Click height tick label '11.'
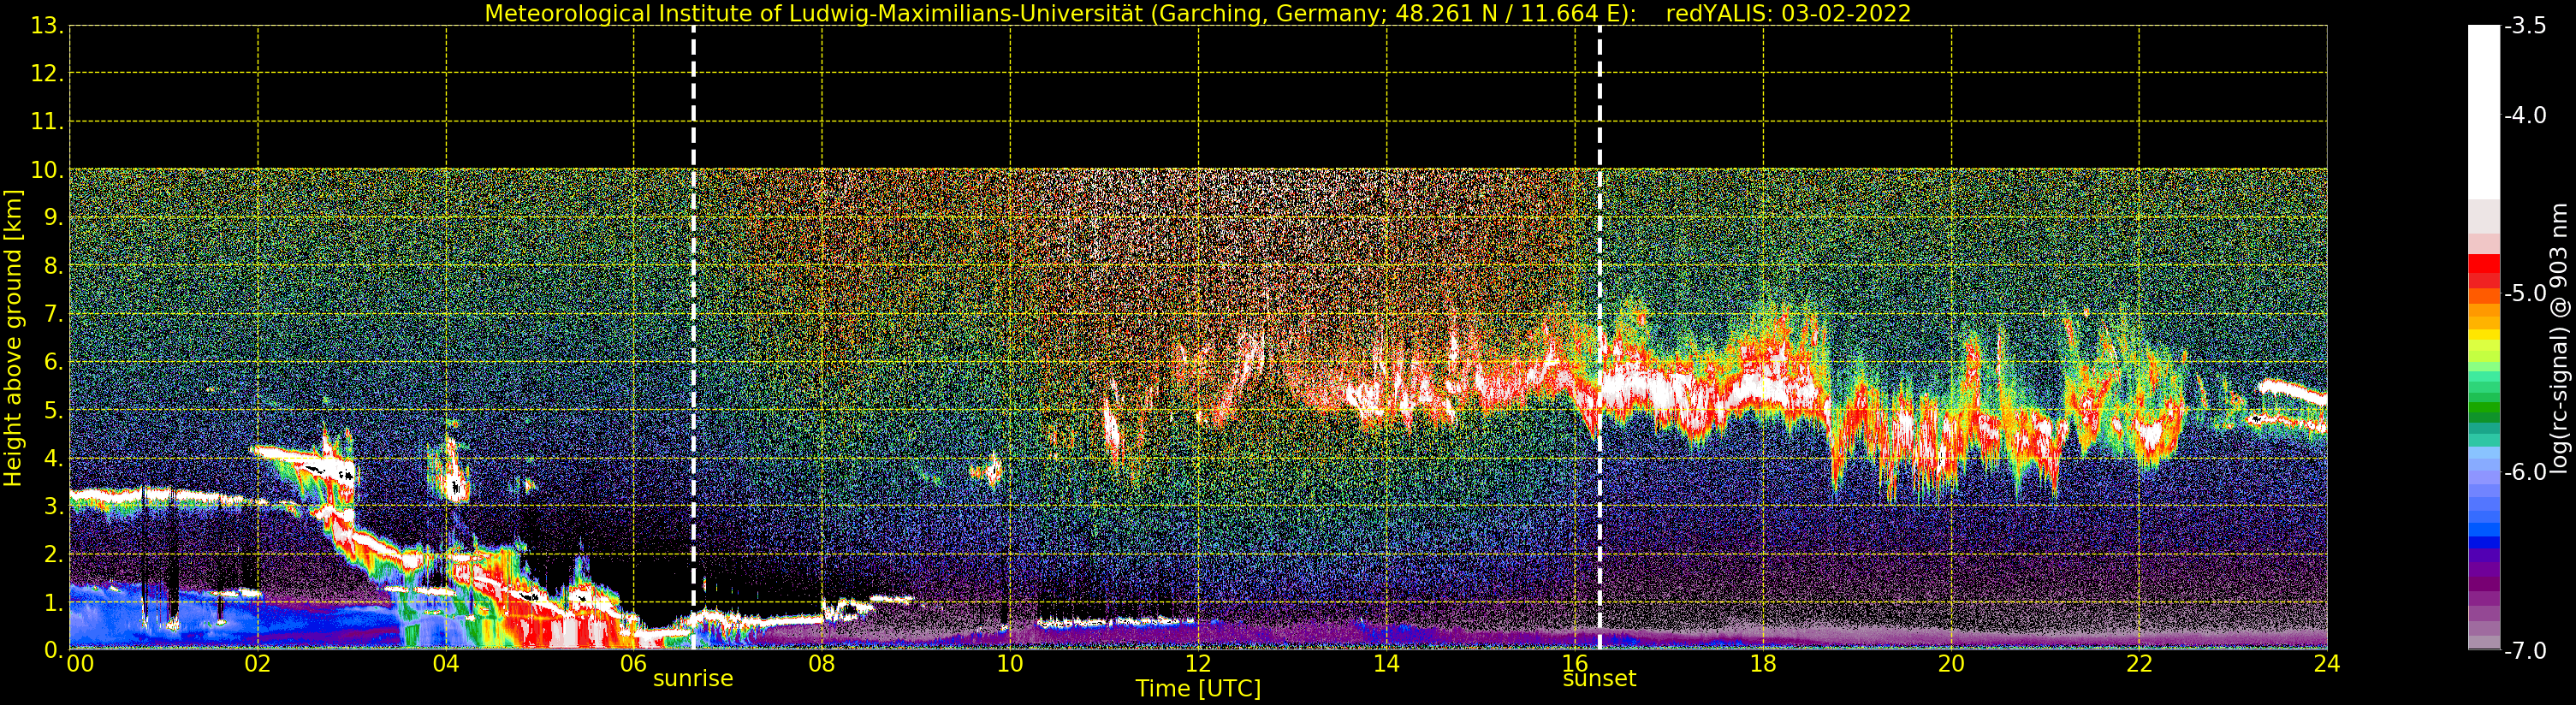Image resolution: width=2576 pixels, height=705 pixels. pos(47,122)
